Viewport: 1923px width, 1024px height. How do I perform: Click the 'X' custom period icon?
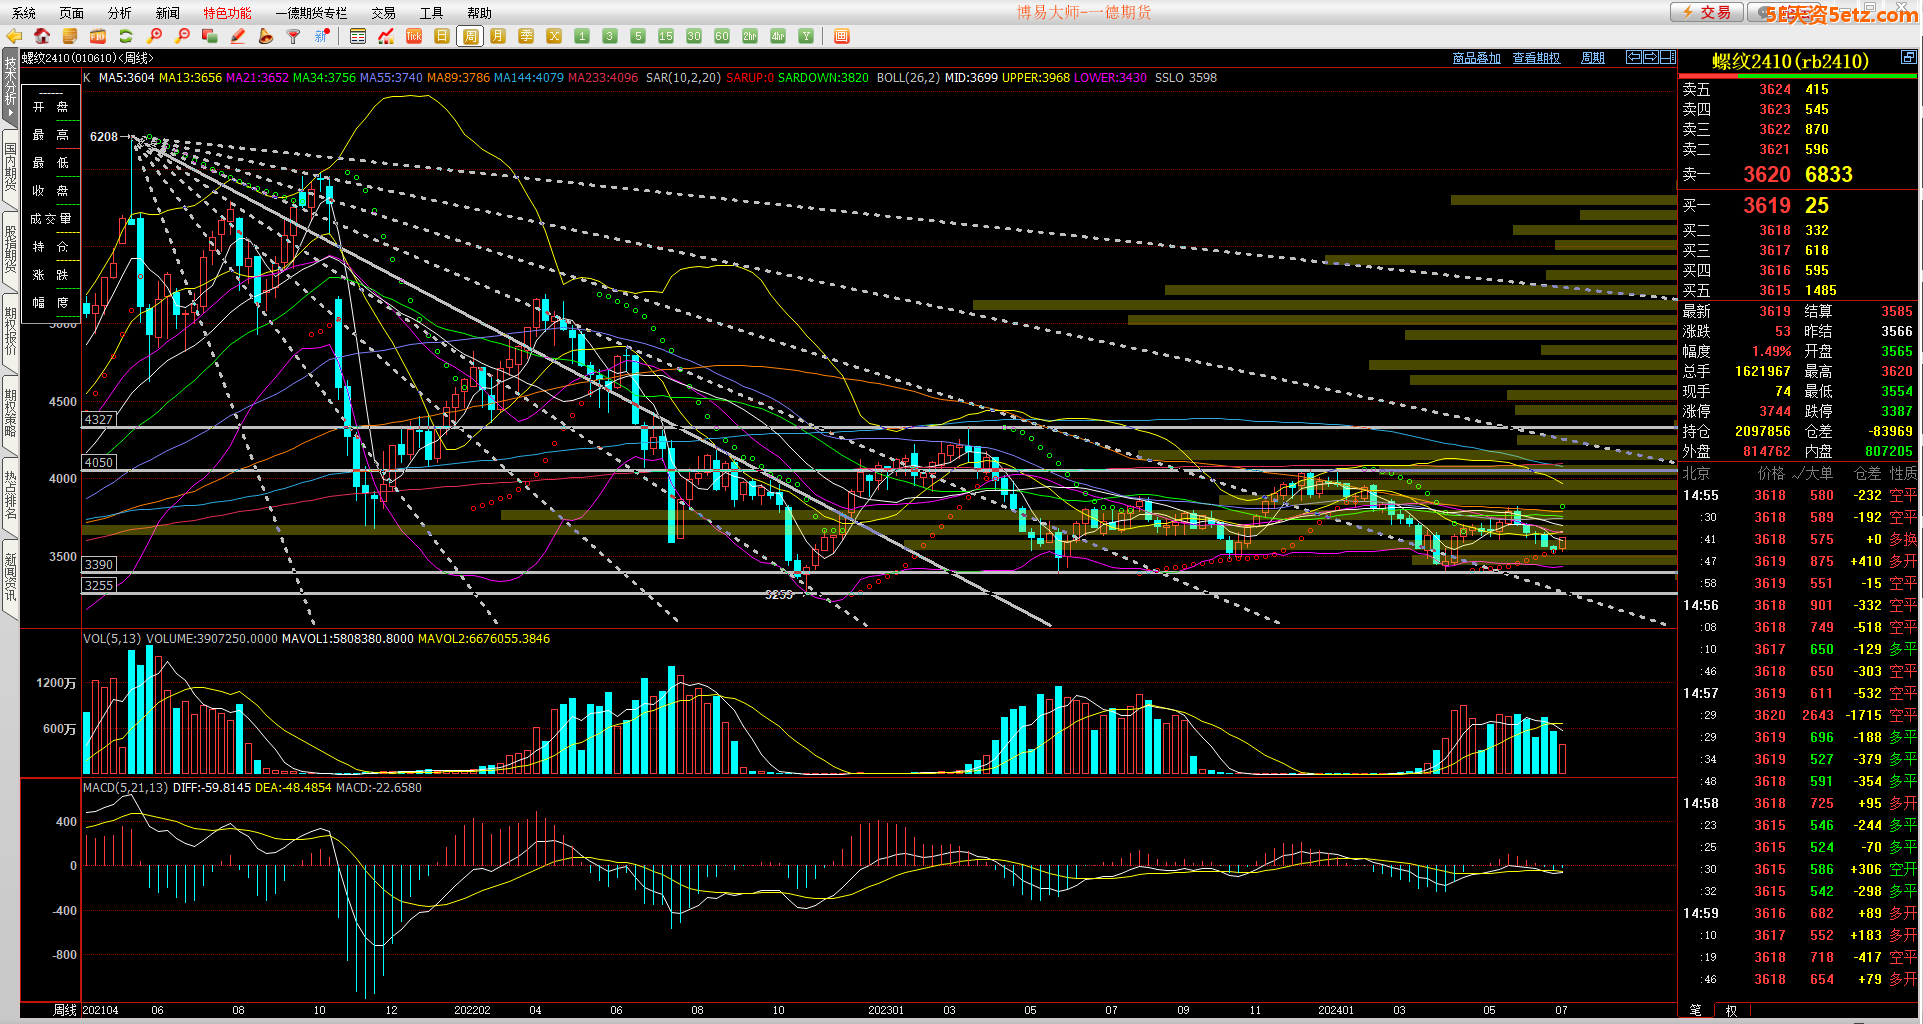click(x=554, y=36)
